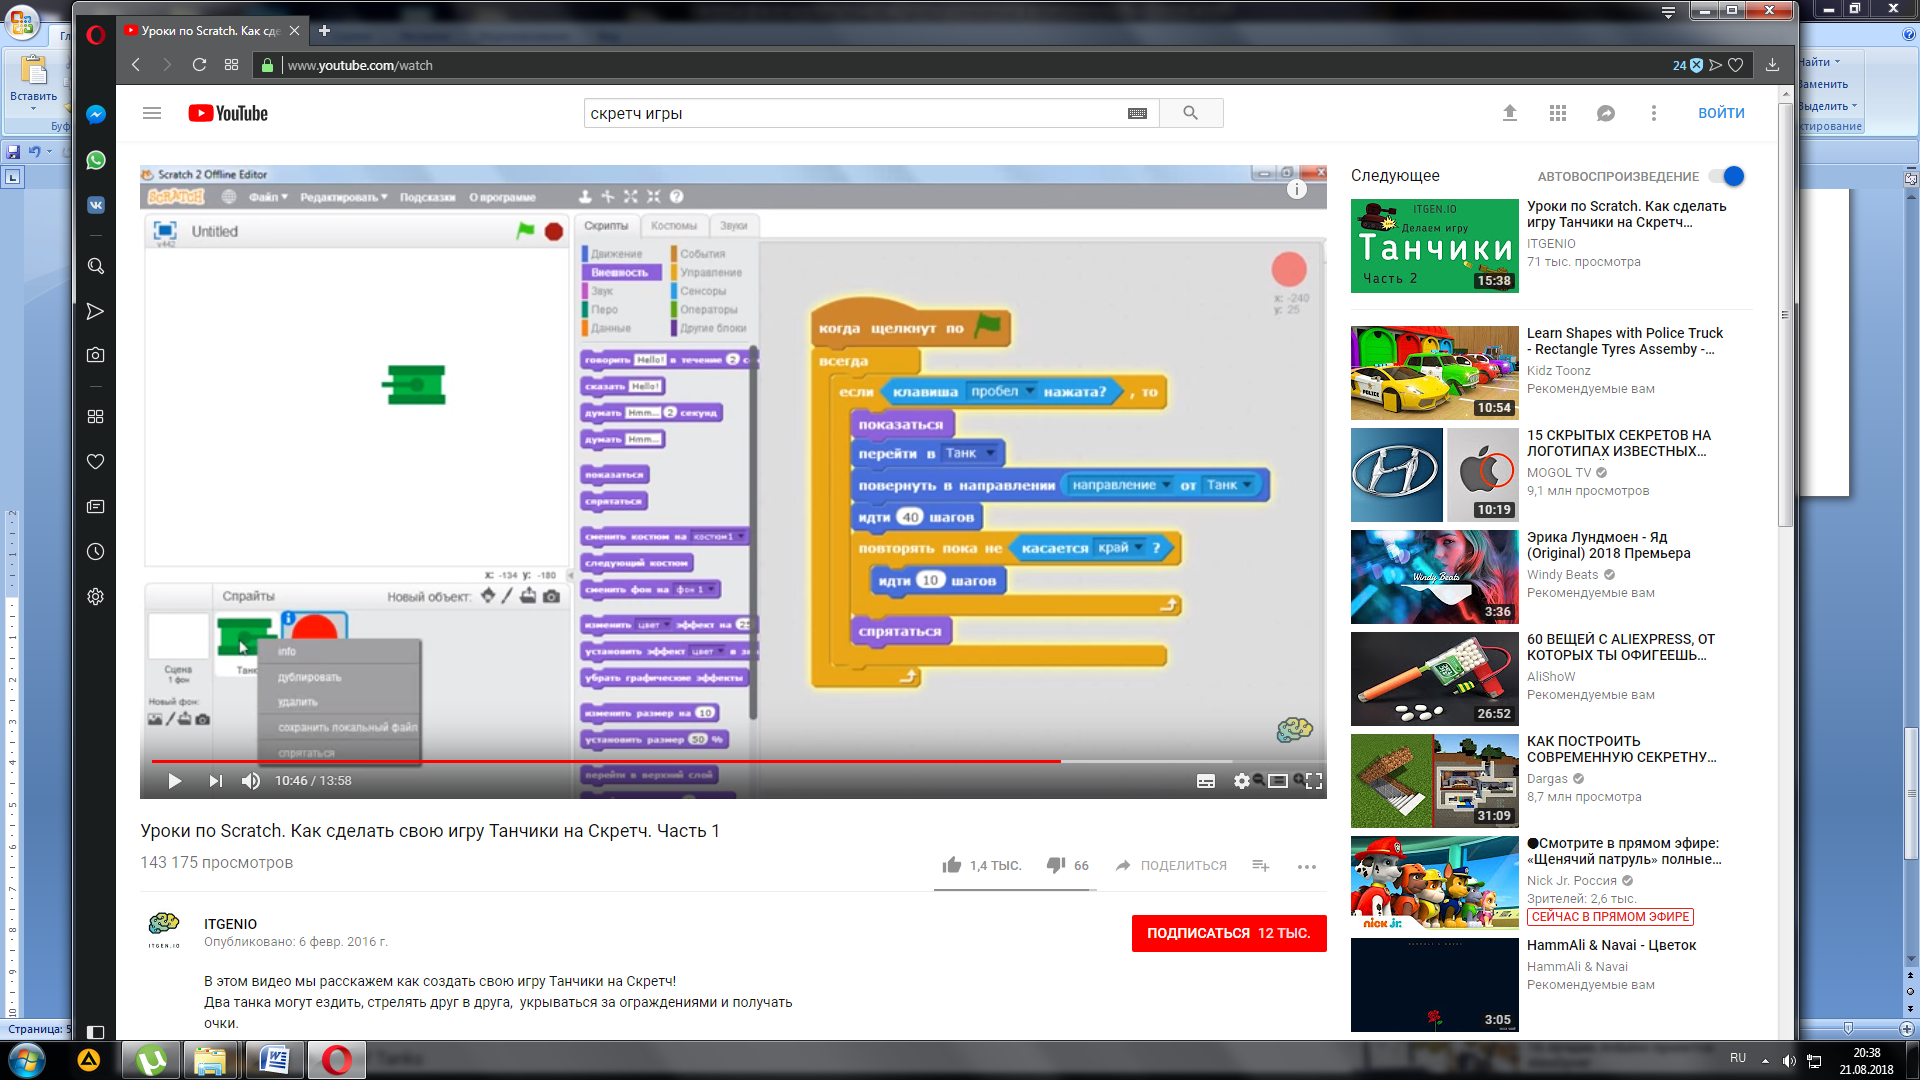Open personal news icon in sidebar
This screenshot has width=1920, height=1080.
pos(96,507)
